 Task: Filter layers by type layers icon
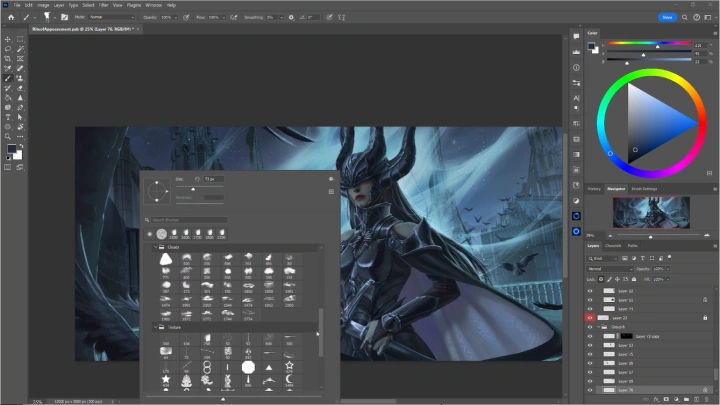(x=642, y=258)
